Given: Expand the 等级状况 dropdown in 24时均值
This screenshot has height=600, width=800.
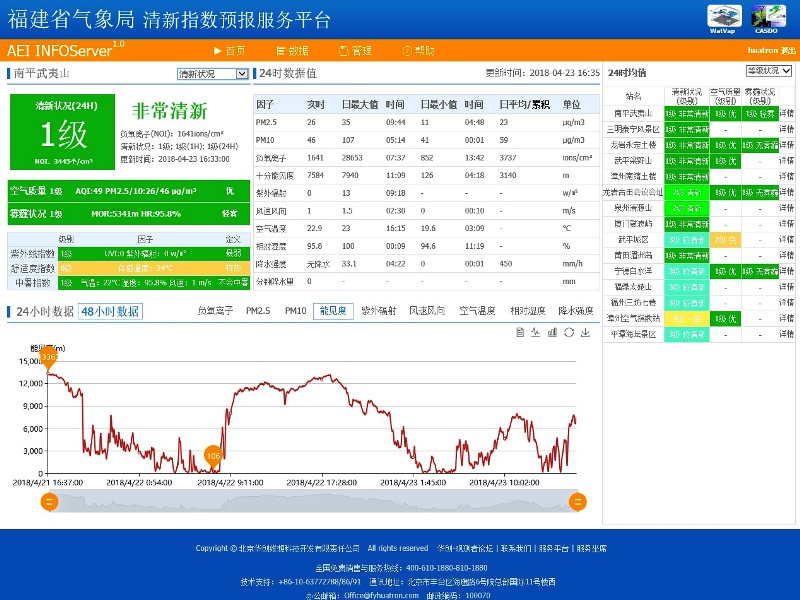Looking at the screenshot, I should [x=768, y=71].
